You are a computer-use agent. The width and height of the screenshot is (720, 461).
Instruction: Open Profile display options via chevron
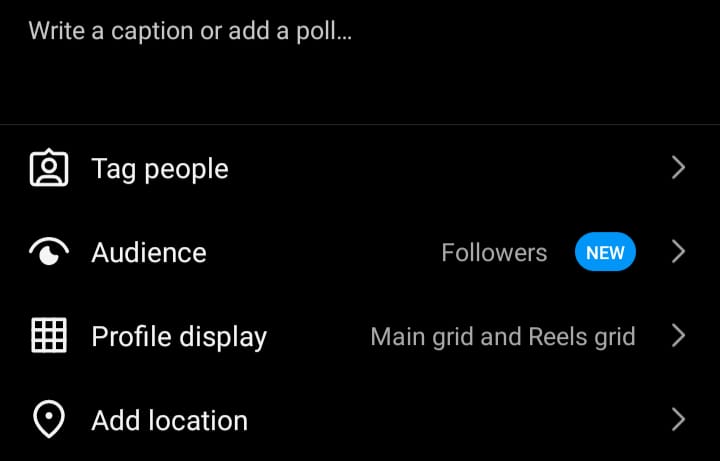(678, 336)
